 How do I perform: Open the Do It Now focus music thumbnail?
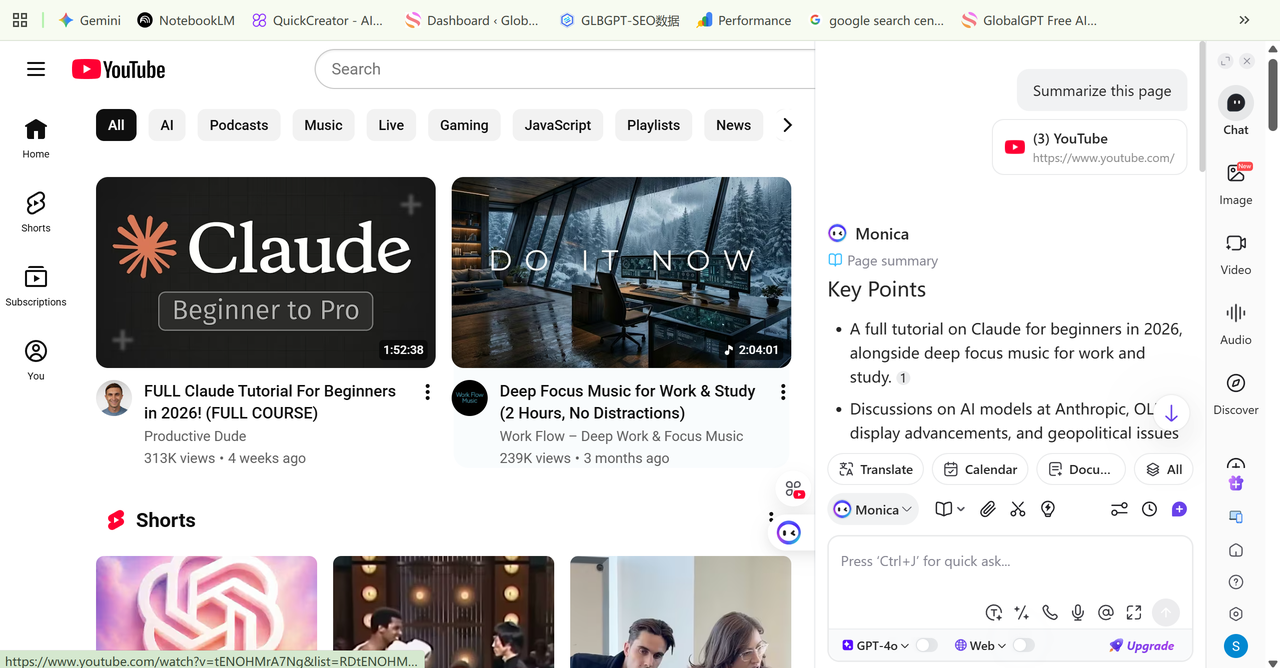click(x=621, y=272)
